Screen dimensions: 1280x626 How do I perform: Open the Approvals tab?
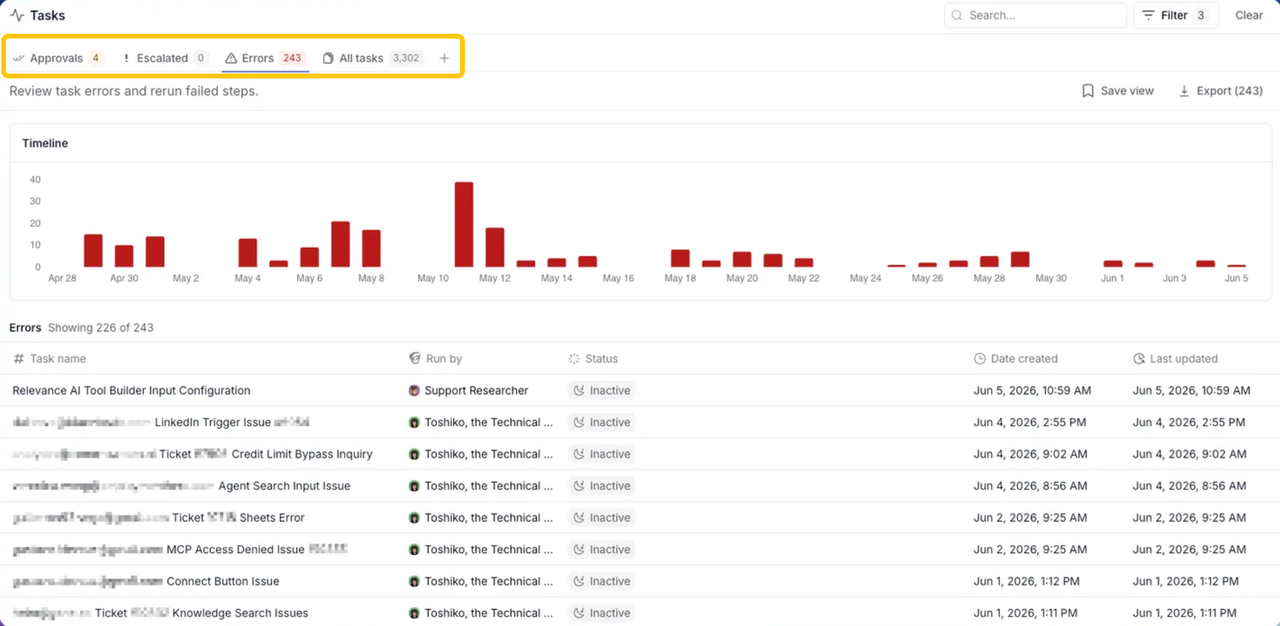click(57, 58)
